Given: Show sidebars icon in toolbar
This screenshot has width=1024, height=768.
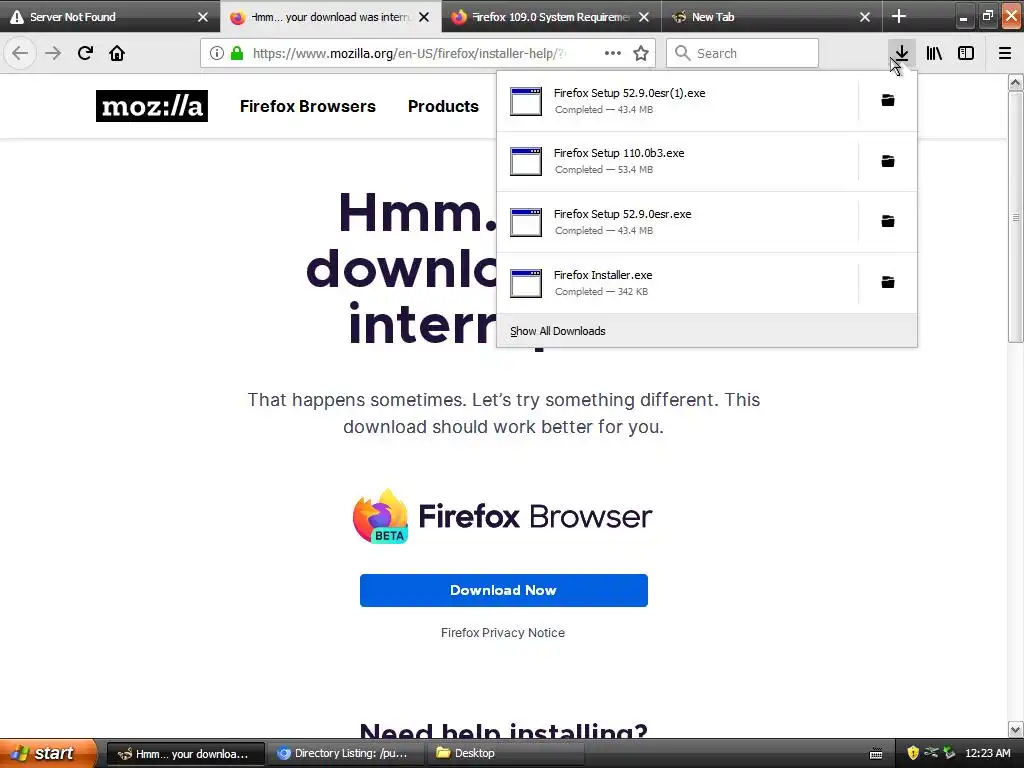Looking at the screenshot, I should (x=966, y=53).
